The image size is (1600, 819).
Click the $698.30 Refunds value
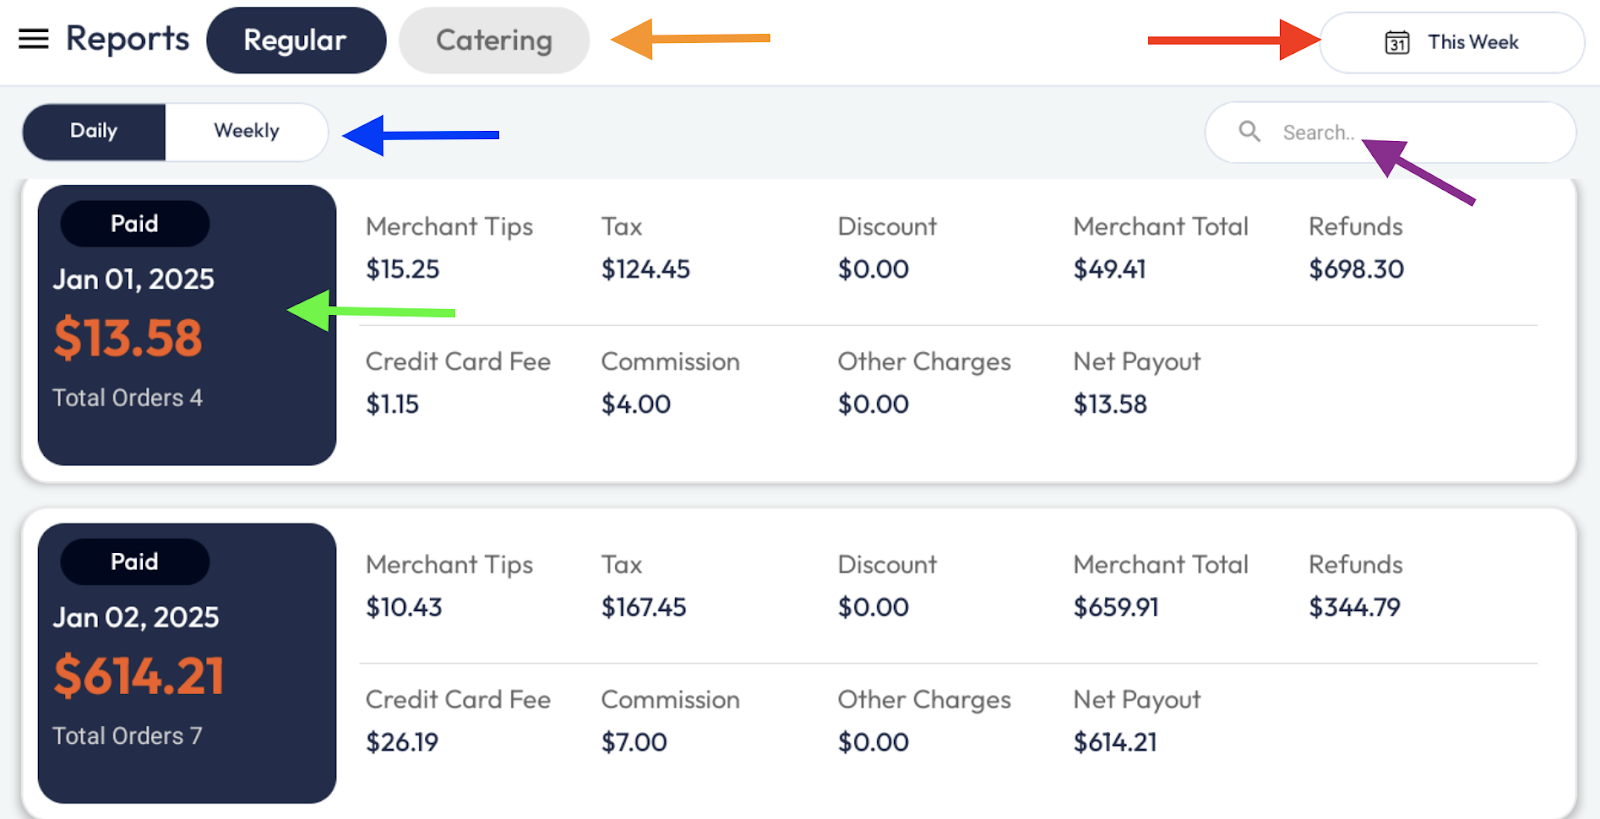click(1356, 269)
